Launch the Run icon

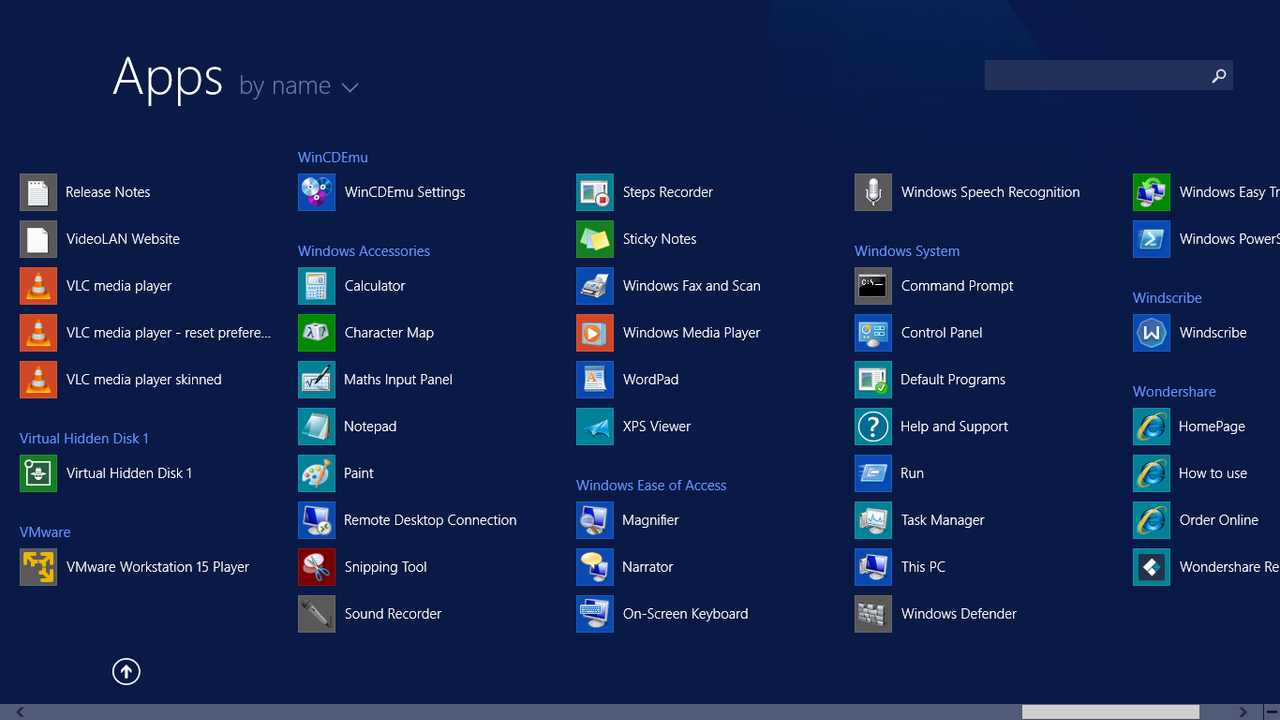point(873,473)
